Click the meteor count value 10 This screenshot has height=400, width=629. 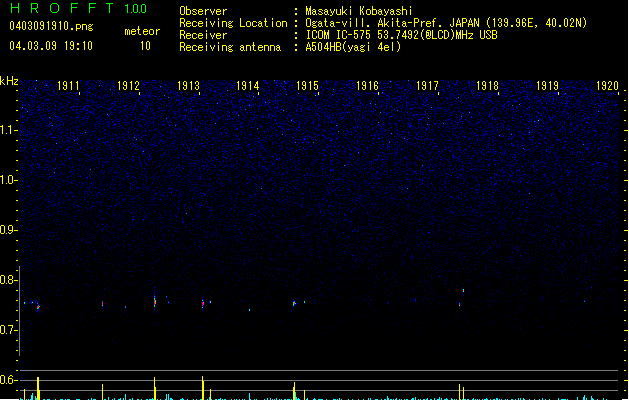point(145,46)
